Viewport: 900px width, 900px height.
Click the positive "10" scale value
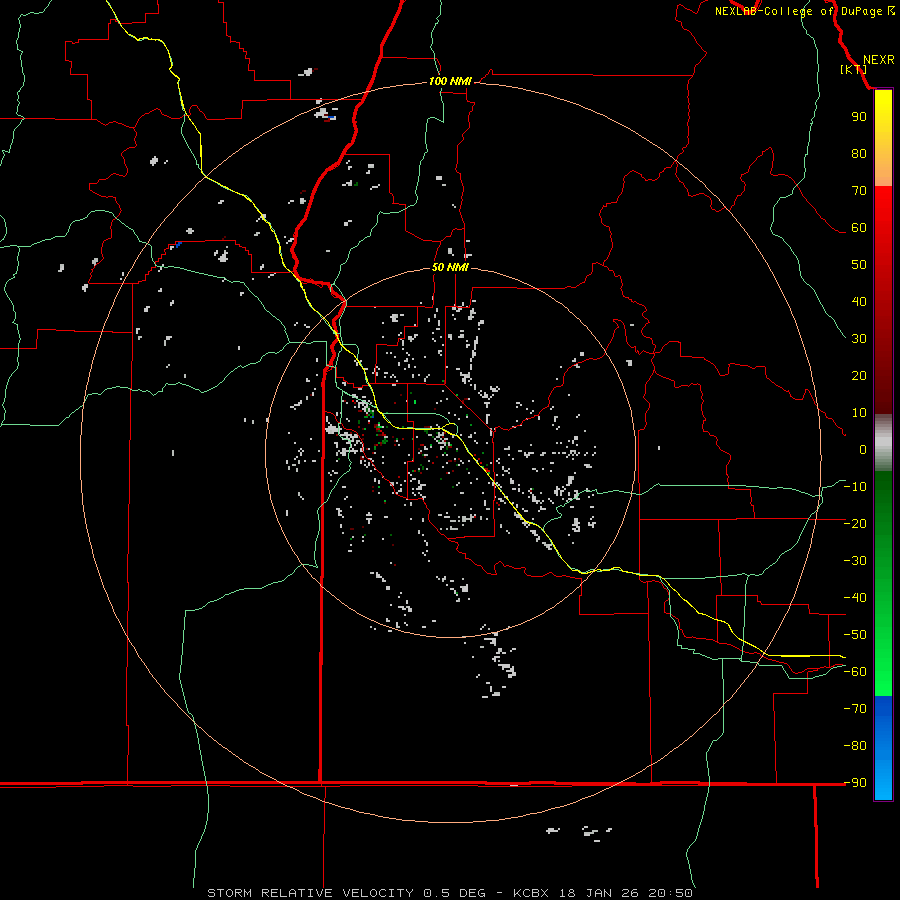coord(859,413)
